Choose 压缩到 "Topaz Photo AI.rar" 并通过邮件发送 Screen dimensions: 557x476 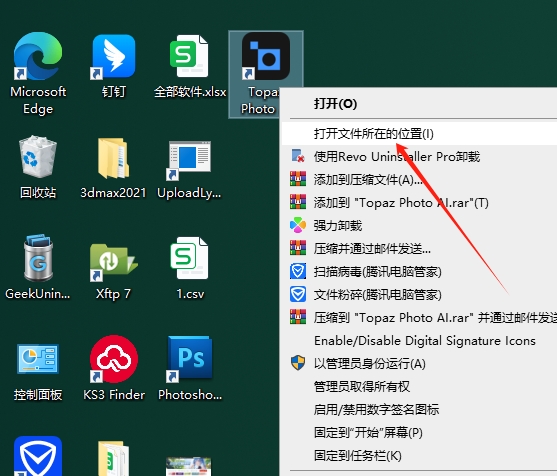click(419, 317)
